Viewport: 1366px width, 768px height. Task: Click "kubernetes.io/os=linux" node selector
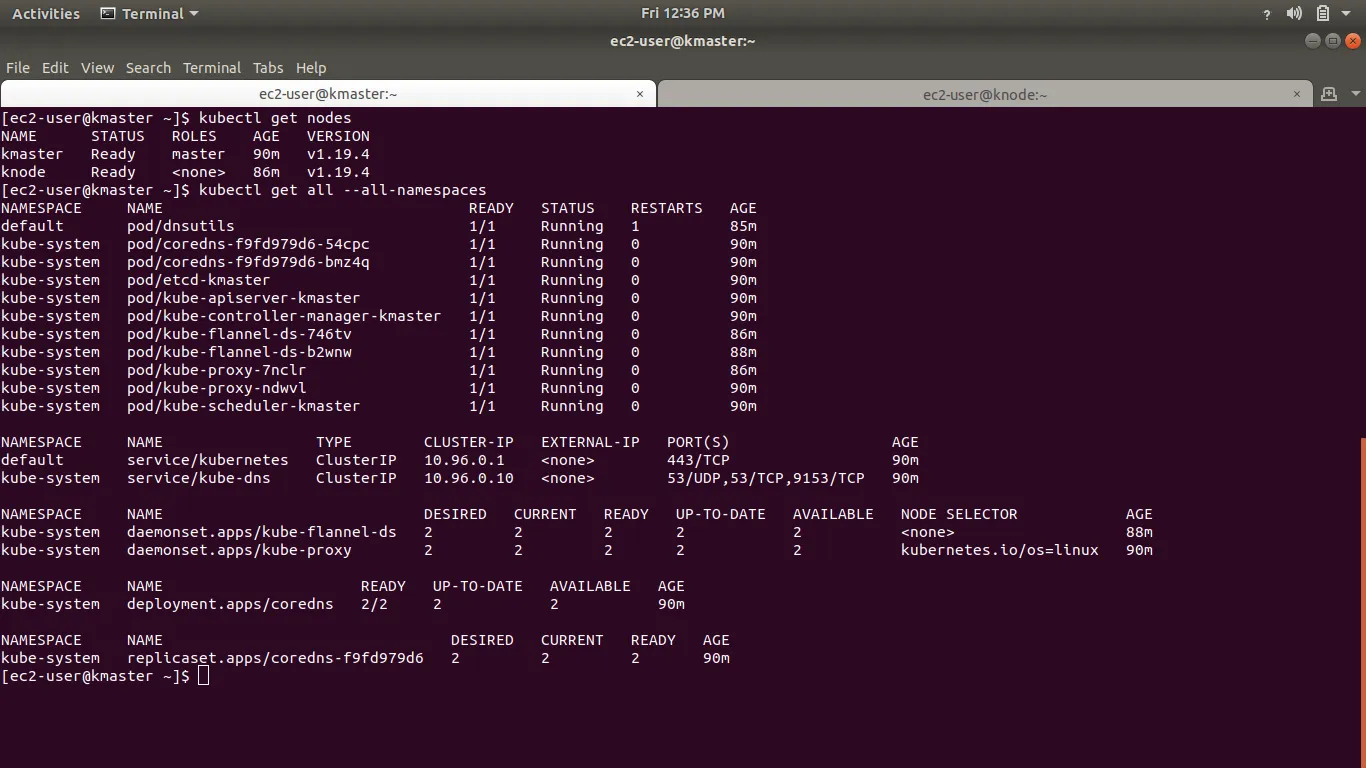pyautogui.click(x=1000, y=550)
